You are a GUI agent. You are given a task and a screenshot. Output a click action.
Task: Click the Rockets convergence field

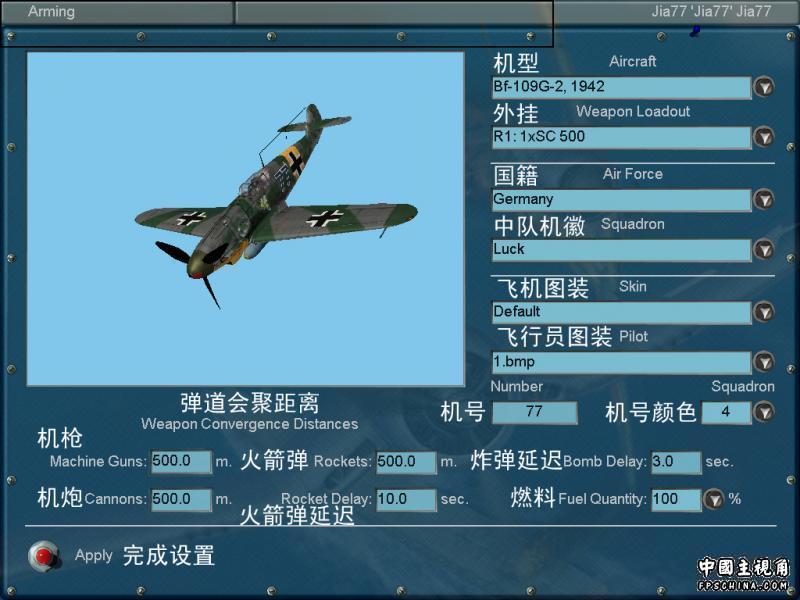click(x=406, y=462)
